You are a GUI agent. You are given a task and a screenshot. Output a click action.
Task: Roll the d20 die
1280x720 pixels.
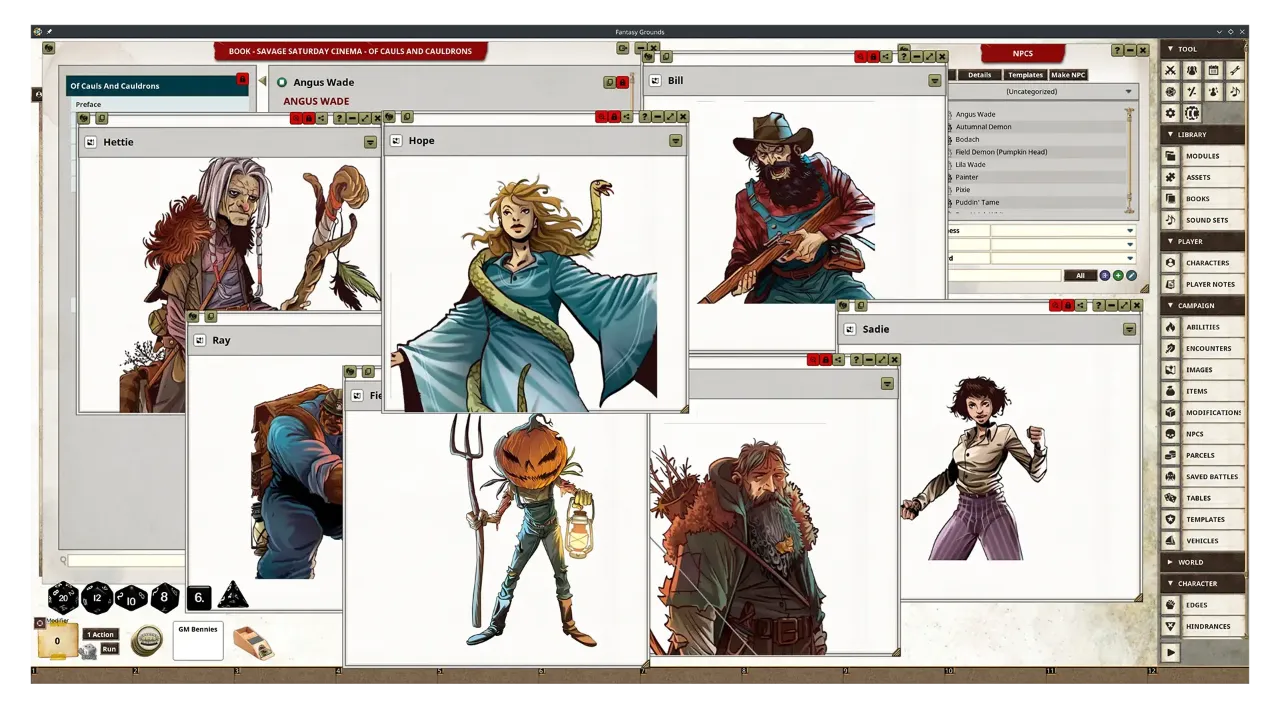(x=63, y=598)
